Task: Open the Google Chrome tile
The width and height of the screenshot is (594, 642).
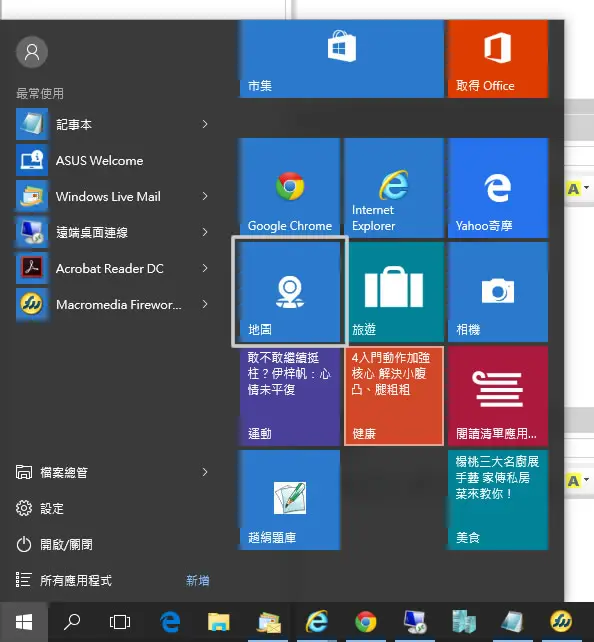Action: [x=289, y=188]
